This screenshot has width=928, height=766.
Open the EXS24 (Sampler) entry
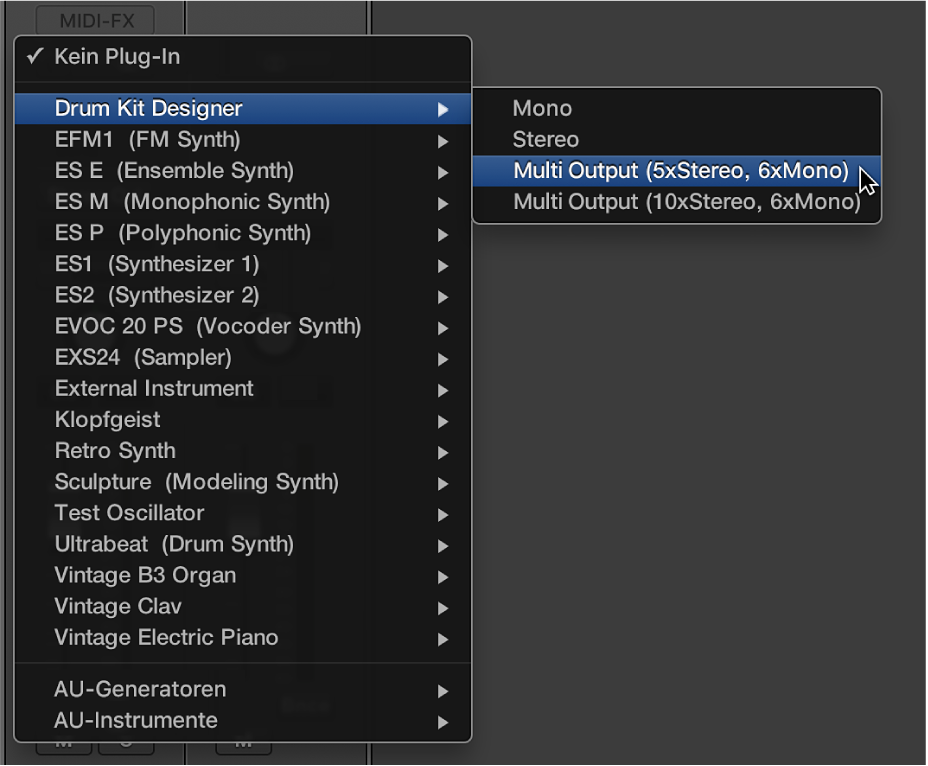[143, 357]
